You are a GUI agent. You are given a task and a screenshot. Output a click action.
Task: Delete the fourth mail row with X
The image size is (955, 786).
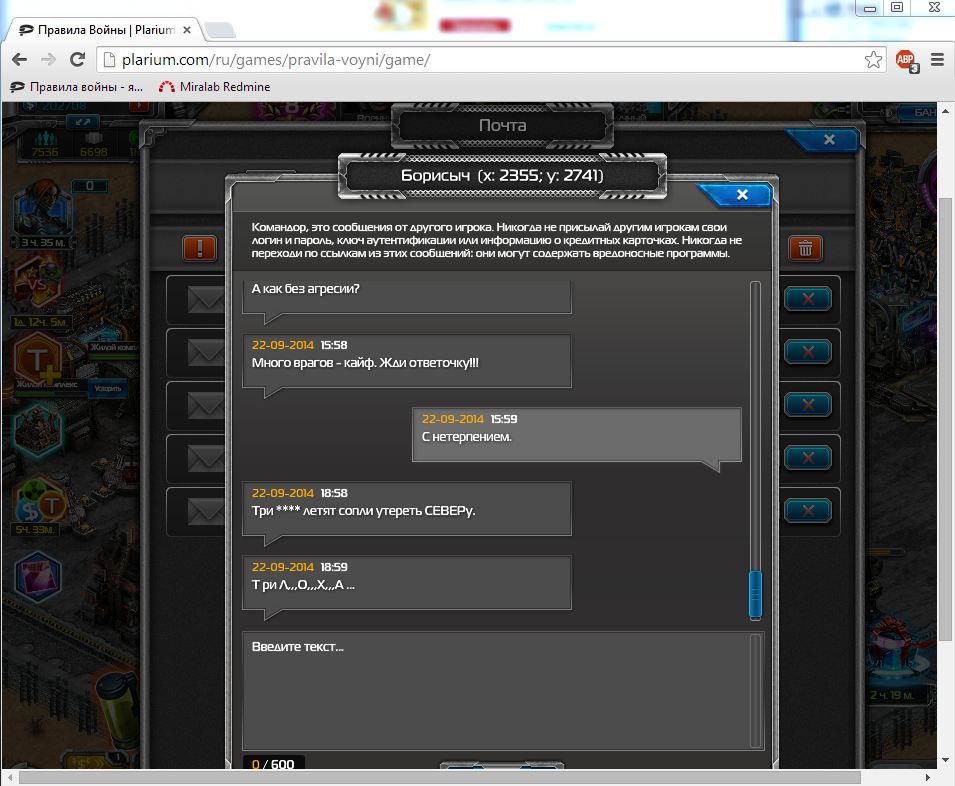pyautogui.click(x=808, y=457)
